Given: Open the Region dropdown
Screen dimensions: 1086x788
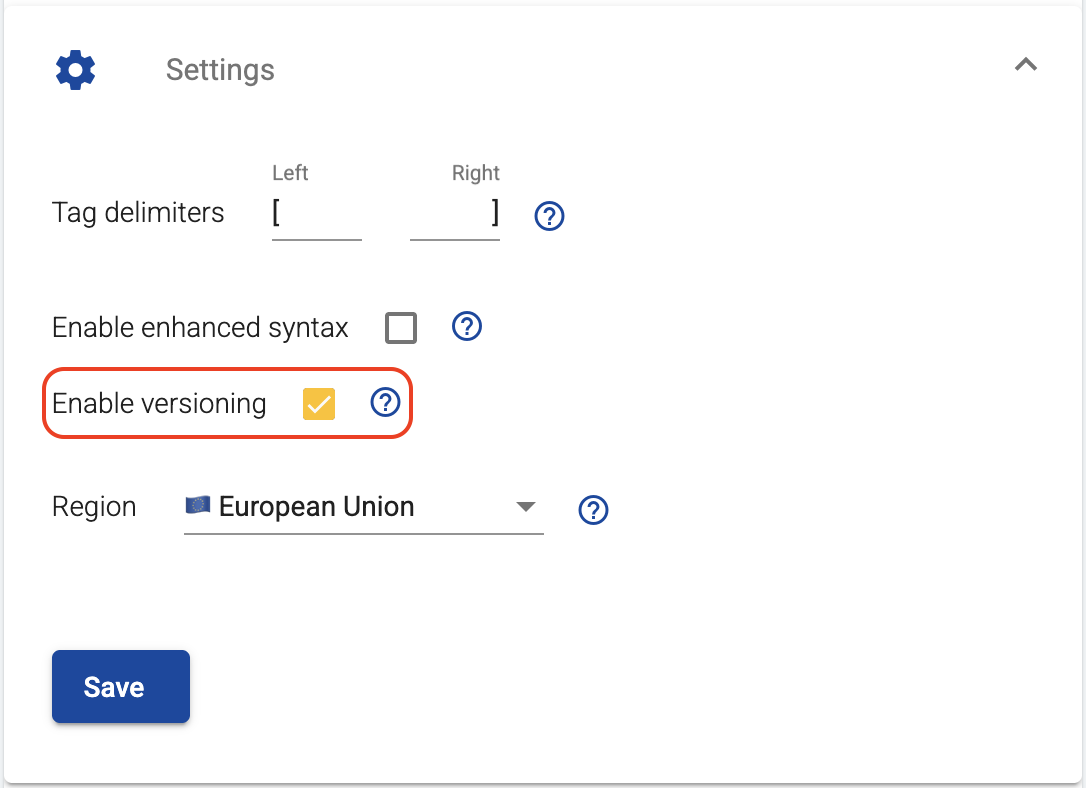Looking at the screenshot, I should (363, 507).
